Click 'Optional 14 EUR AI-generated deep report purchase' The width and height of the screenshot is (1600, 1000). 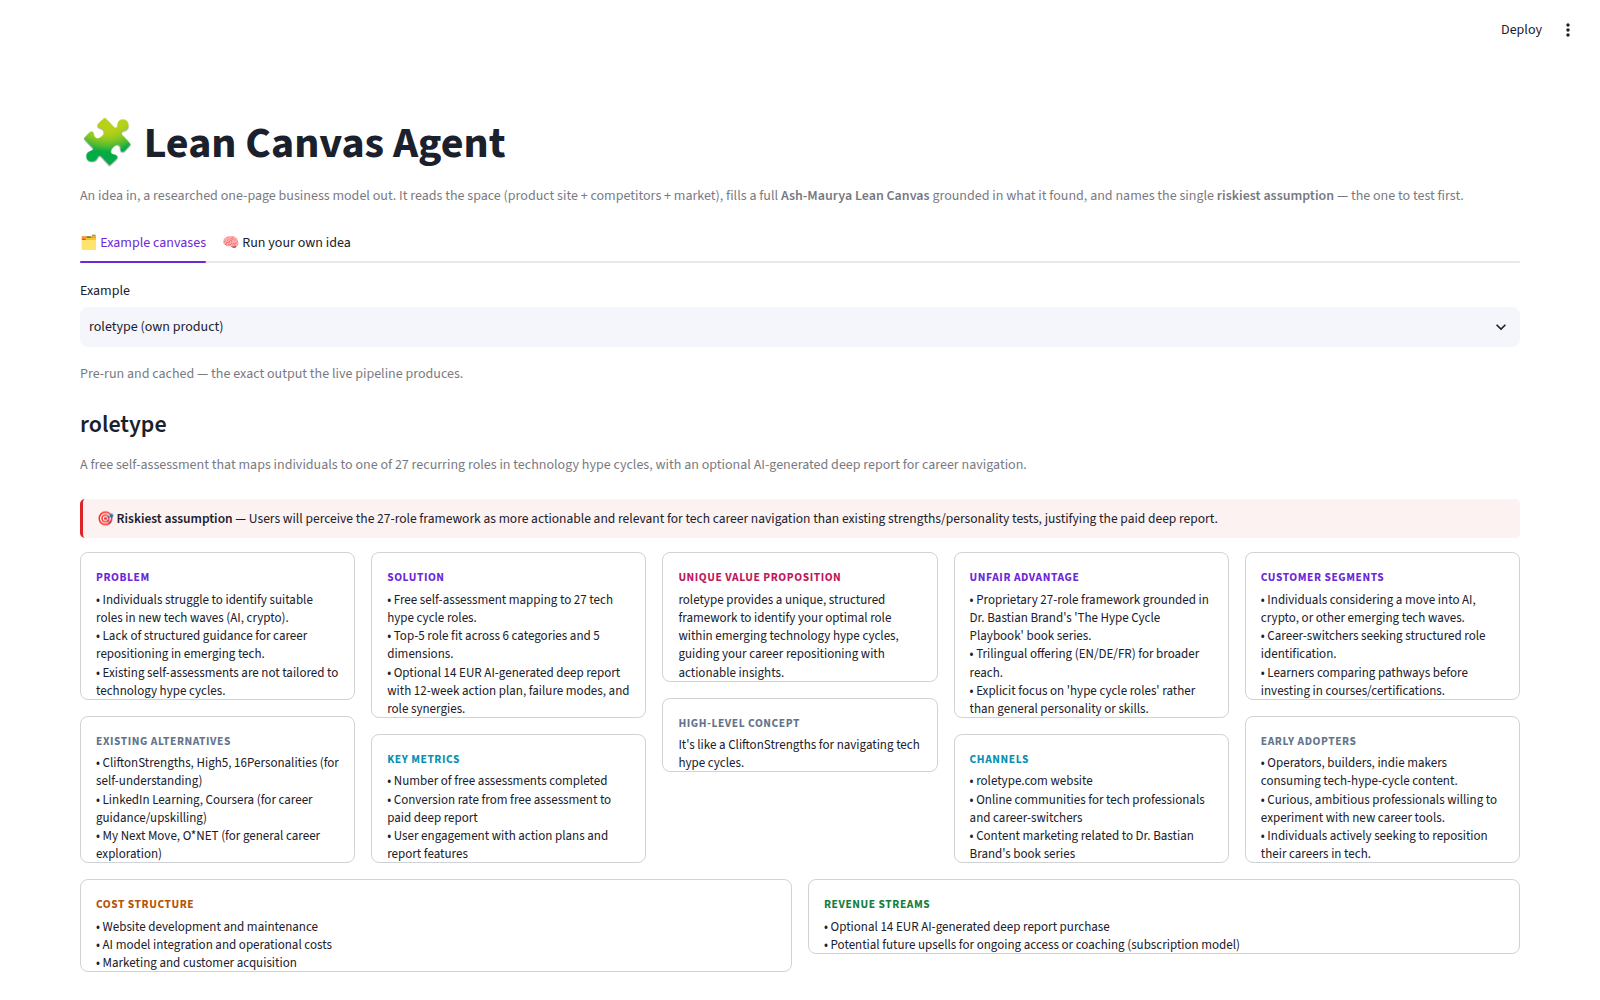point(967,927)
